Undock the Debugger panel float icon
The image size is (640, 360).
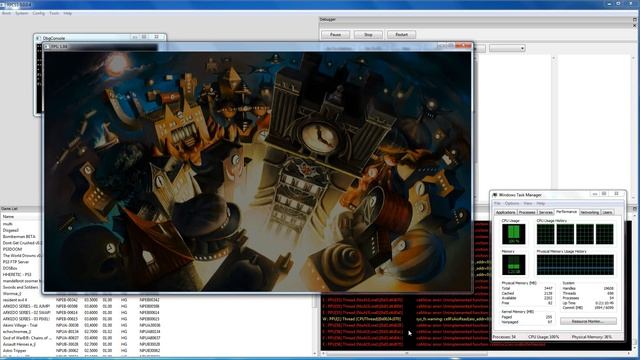[x=635, y=20]
